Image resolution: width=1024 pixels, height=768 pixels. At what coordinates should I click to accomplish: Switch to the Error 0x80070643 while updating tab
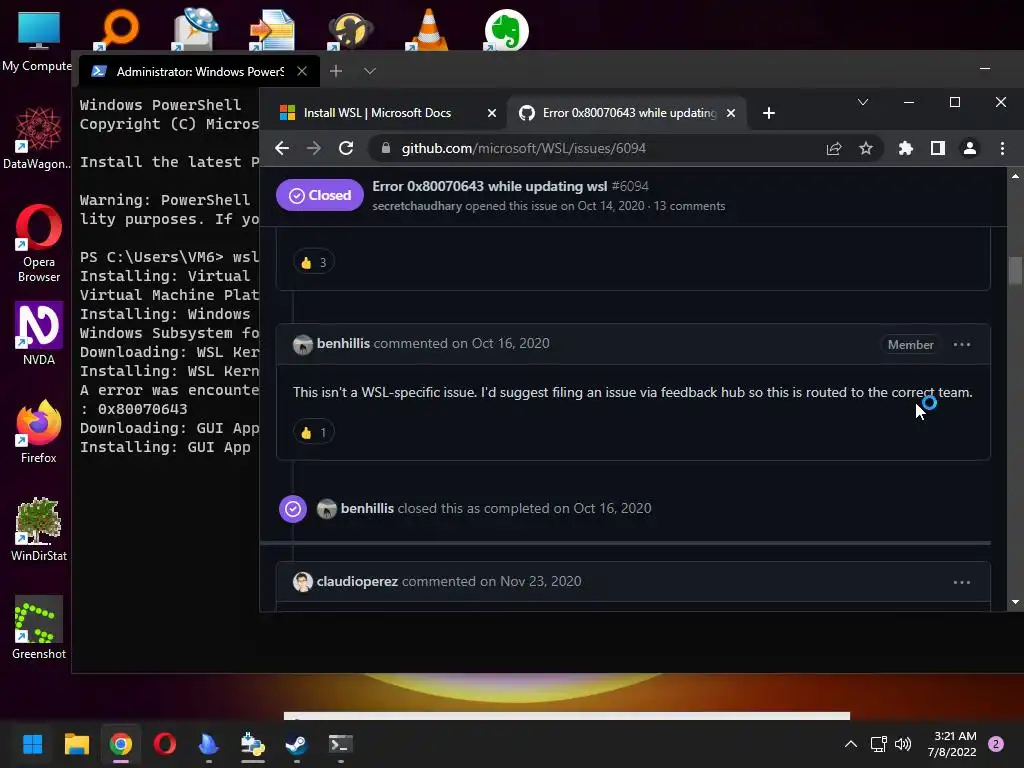click(x=625, y=113)
